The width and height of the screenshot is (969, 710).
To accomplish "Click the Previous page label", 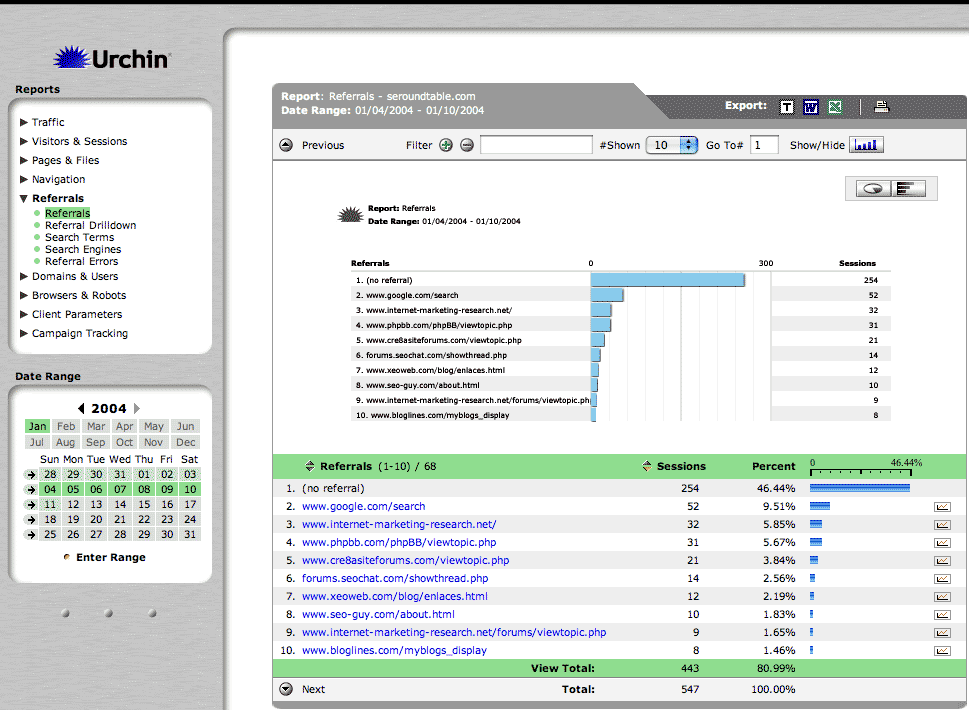I will pyautogui.click(x=323, y=145).
